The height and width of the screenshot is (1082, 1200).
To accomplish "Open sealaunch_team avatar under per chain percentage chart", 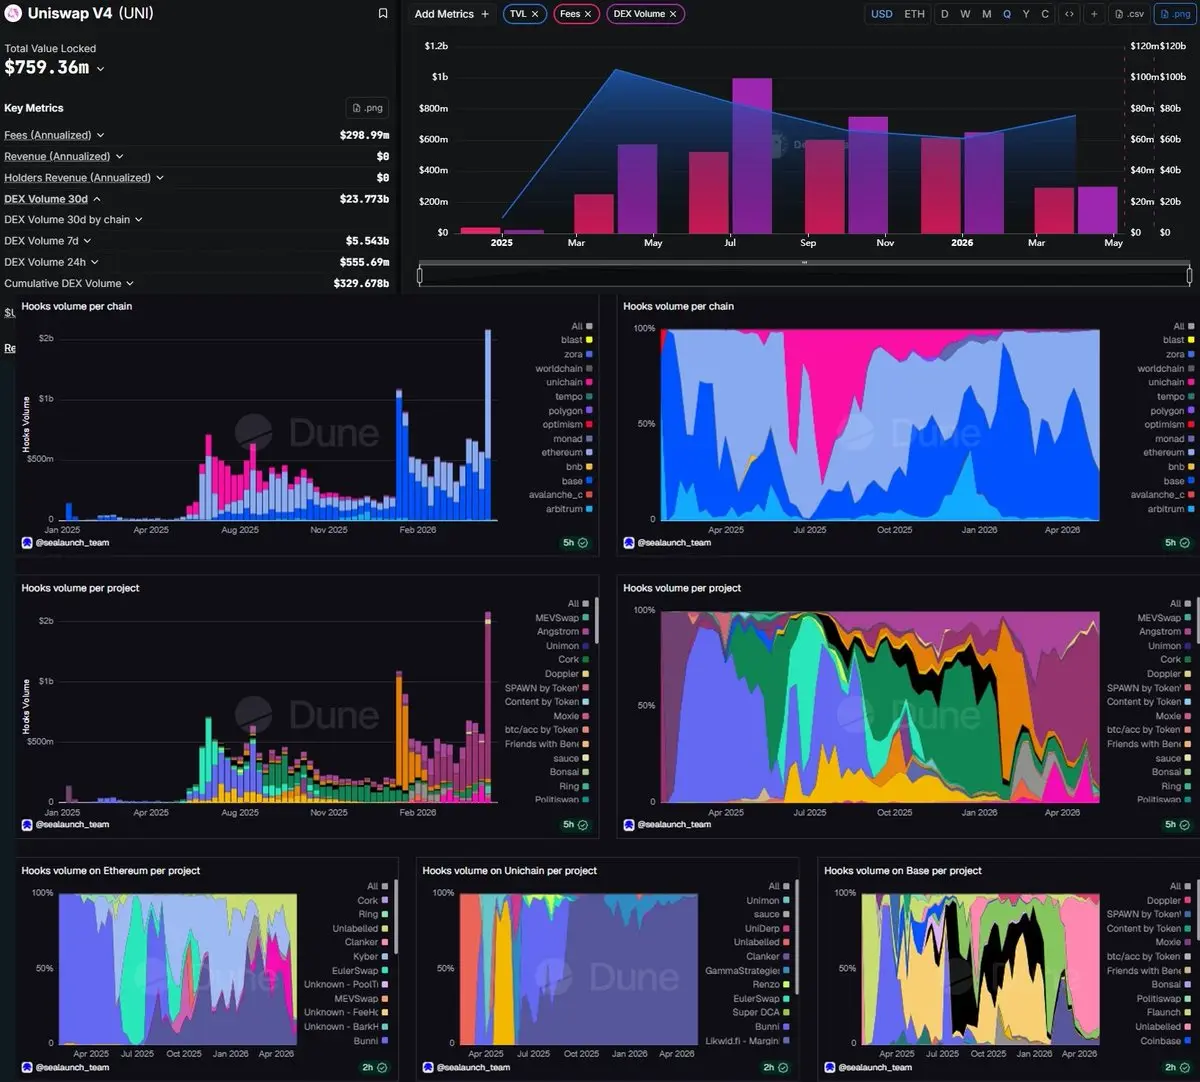I will click(x=629, y=543).
